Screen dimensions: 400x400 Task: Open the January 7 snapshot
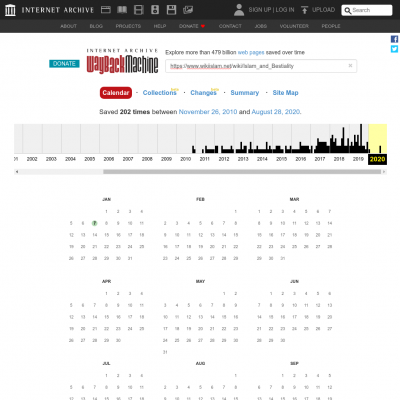(95, 223)
